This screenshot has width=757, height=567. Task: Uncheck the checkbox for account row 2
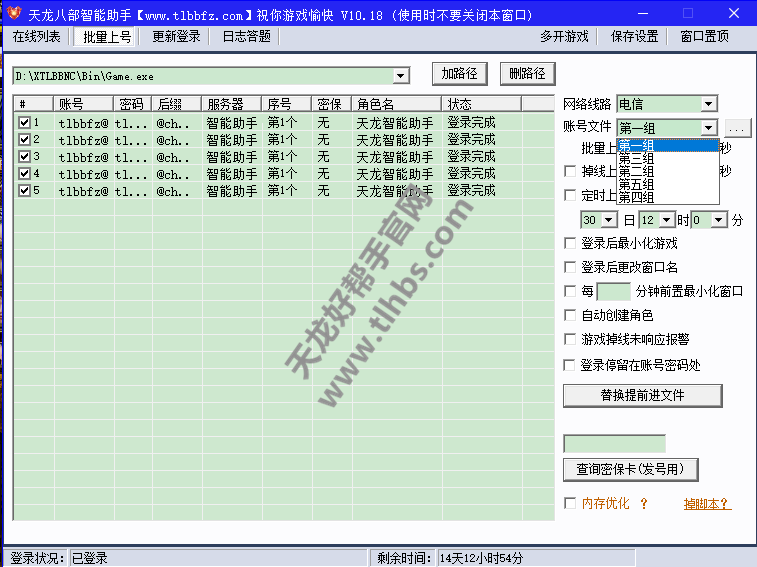coord(24,140)
